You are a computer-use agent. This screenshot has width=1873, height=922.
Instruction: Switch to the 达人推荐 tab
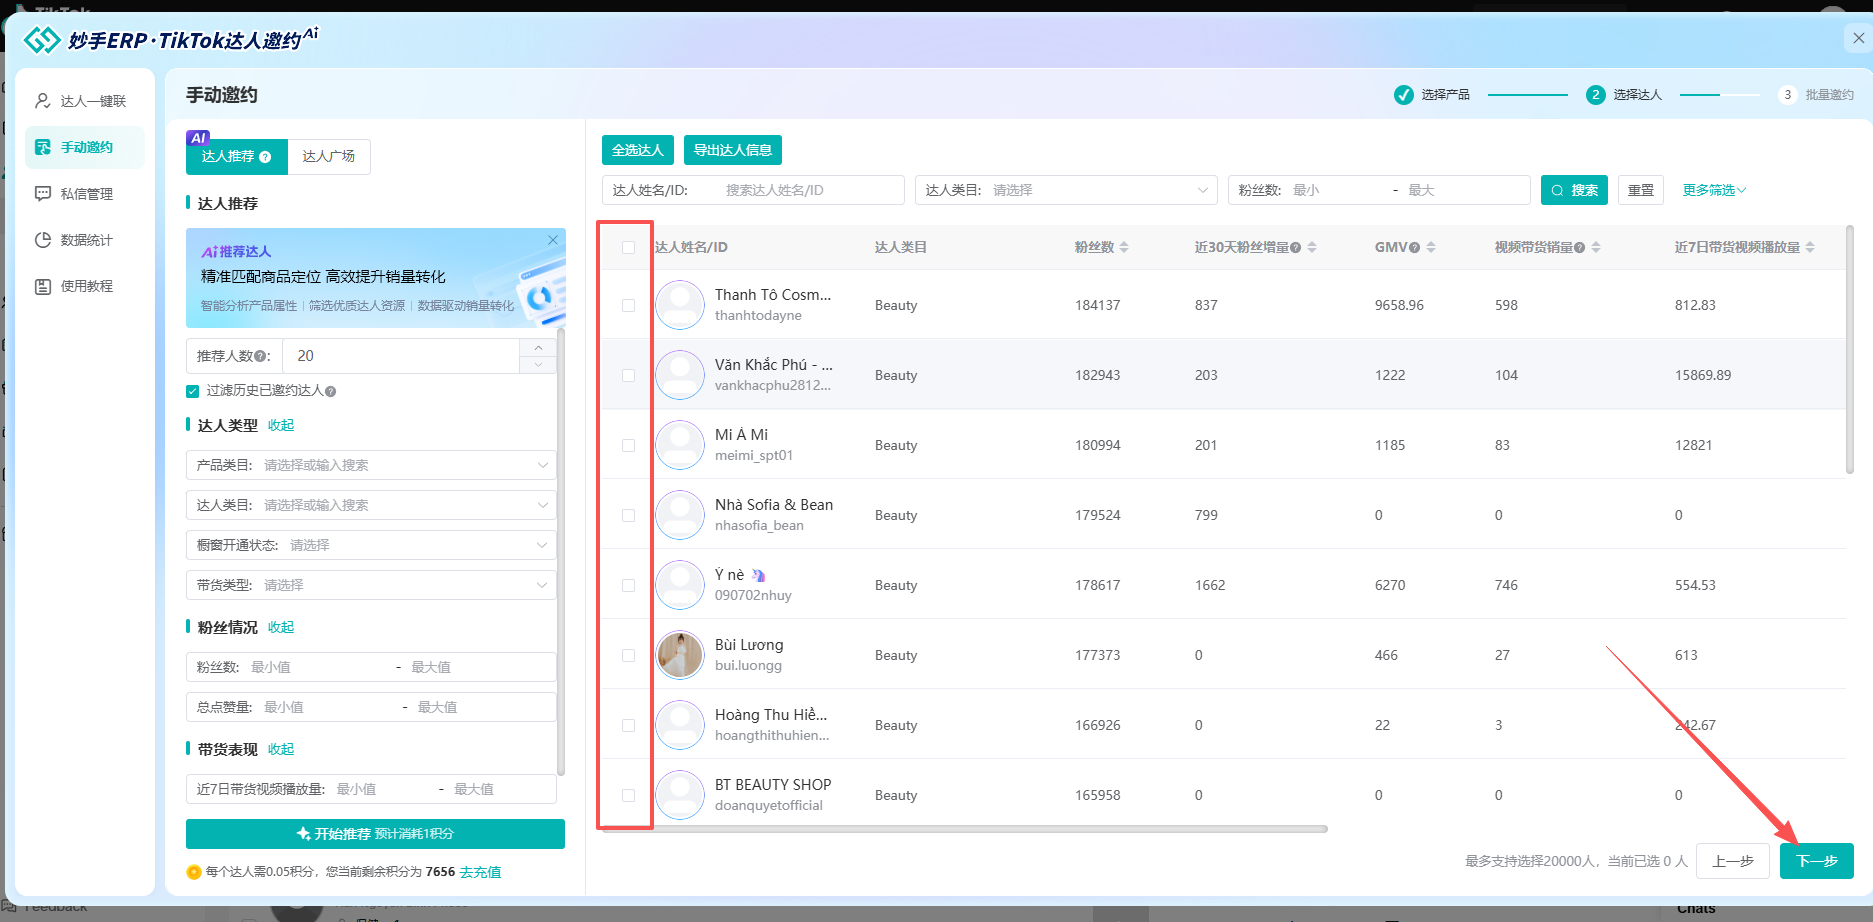pyautogui.click(x=236, y=156)
